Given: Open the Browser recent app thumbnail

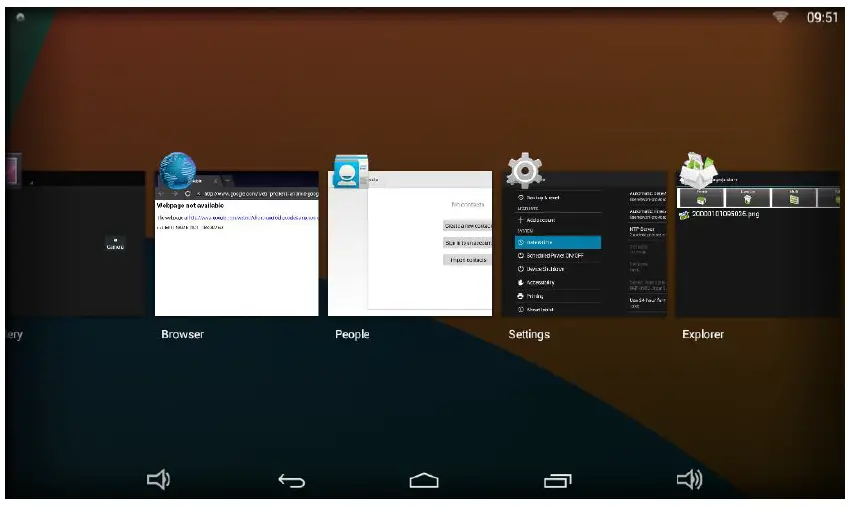Looking at the screenshot, I should pyautogui.click(x=237, y=244).
